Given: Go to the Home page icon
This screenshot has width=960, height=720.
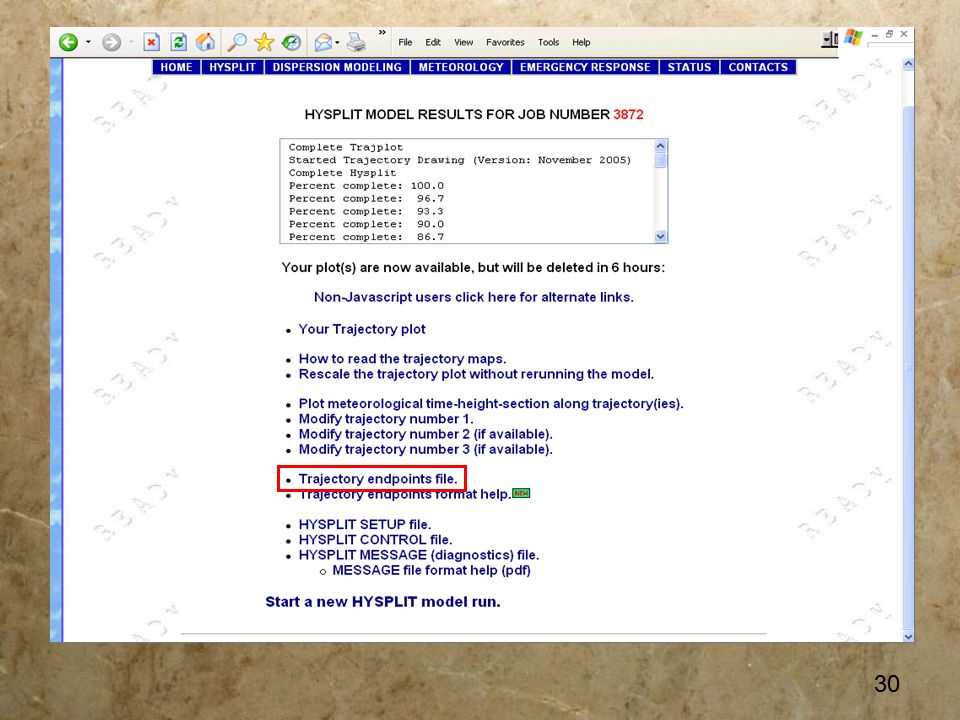Looking at the screenshot, I should (x=205, y=42).
